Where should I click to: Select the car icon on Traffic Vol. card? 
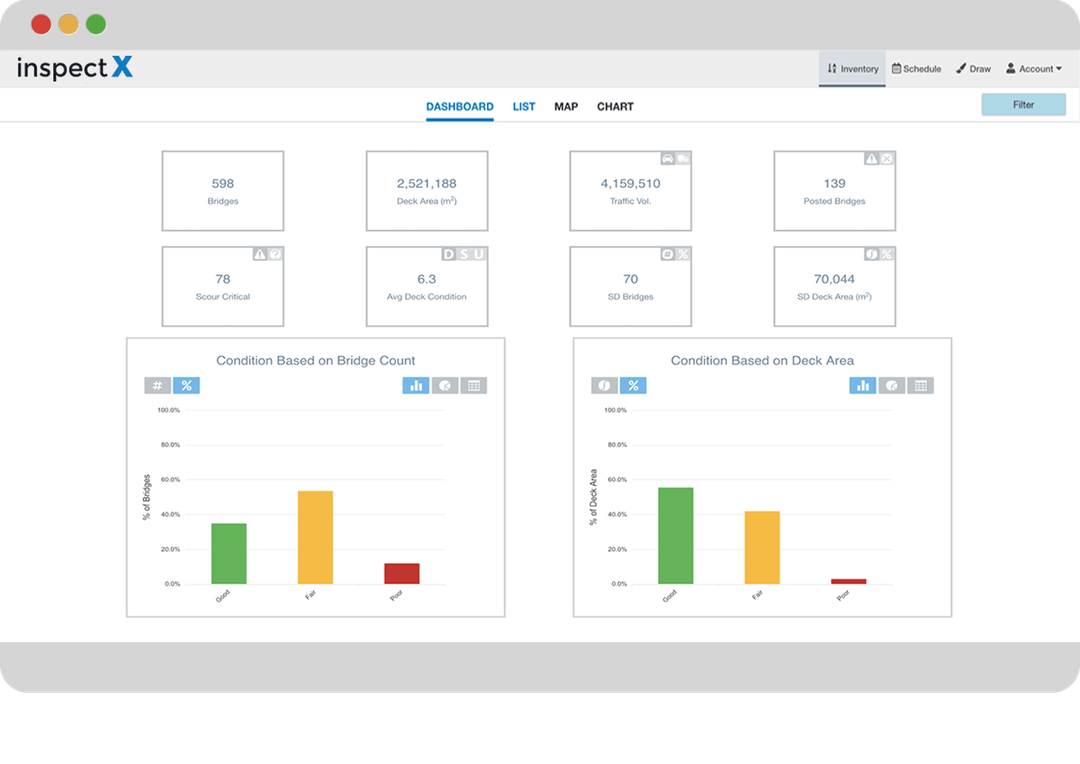pyautogui.click(x=667, y=158)
